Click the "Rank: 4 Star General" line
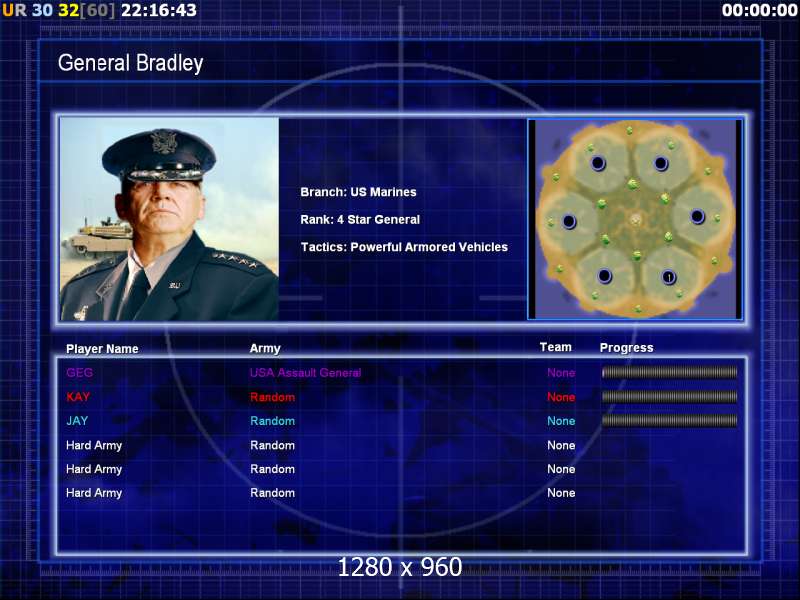Image resolution: width=800 pixels, height=600 pixels. [360, 219]
